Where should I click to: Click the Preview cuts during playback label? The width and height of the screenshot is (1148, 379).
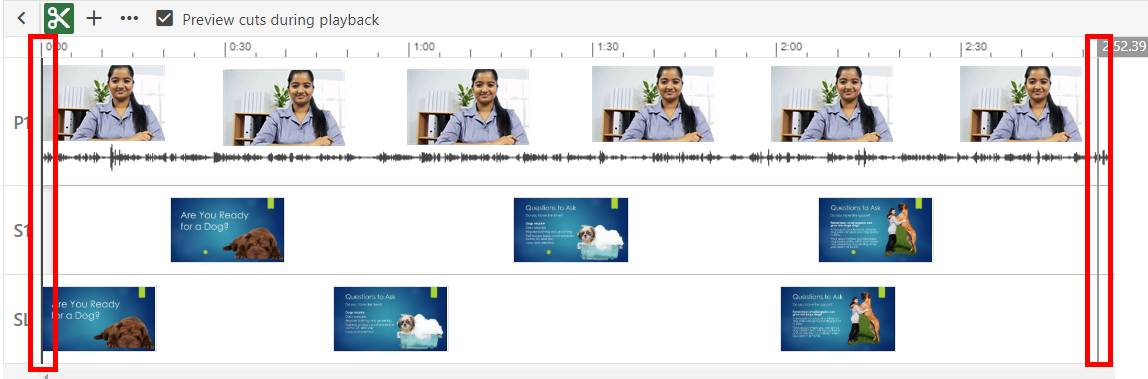(280, 20)
